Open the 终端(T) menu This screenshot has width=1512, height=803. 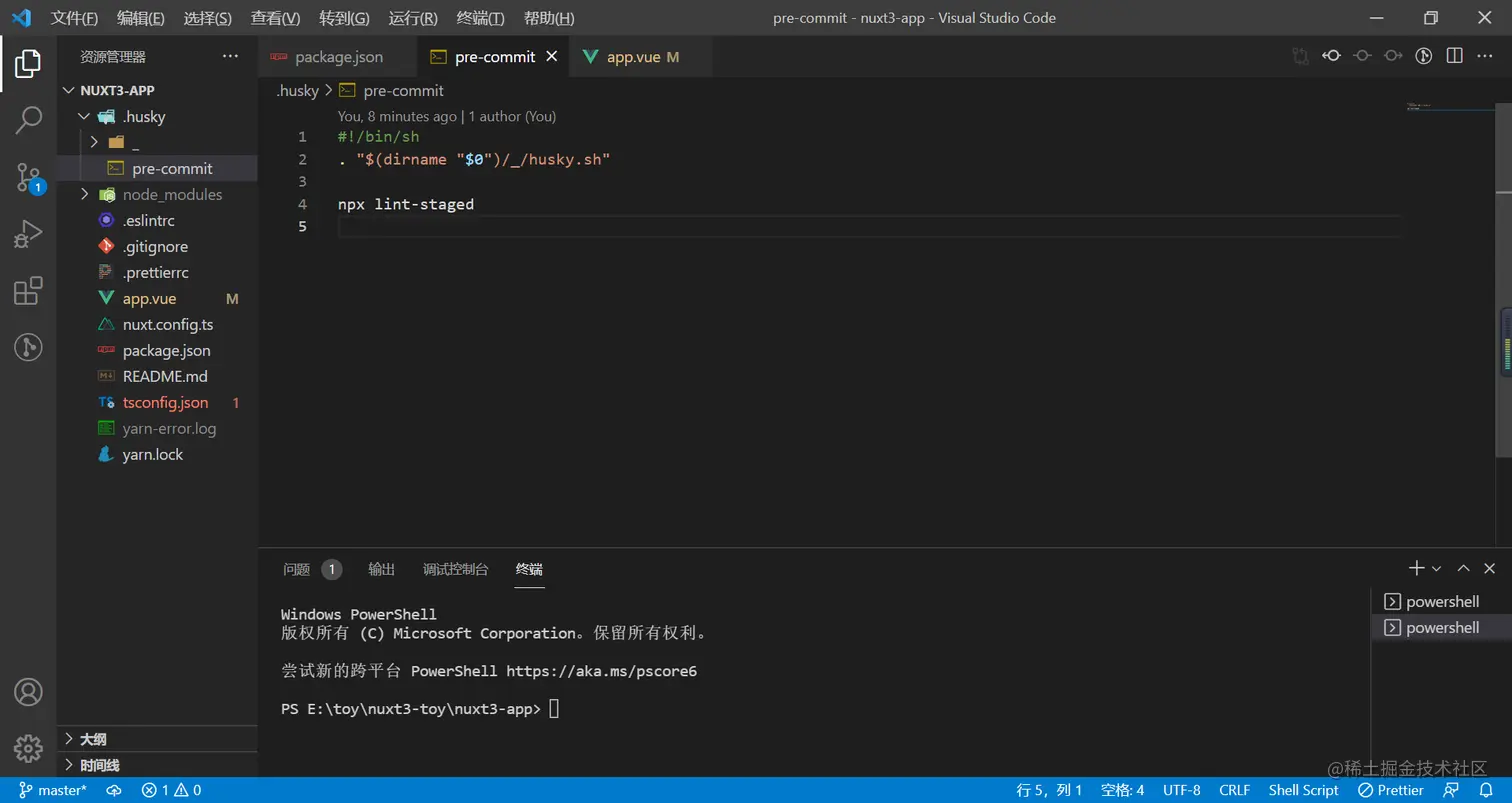[x=481, y=18]
